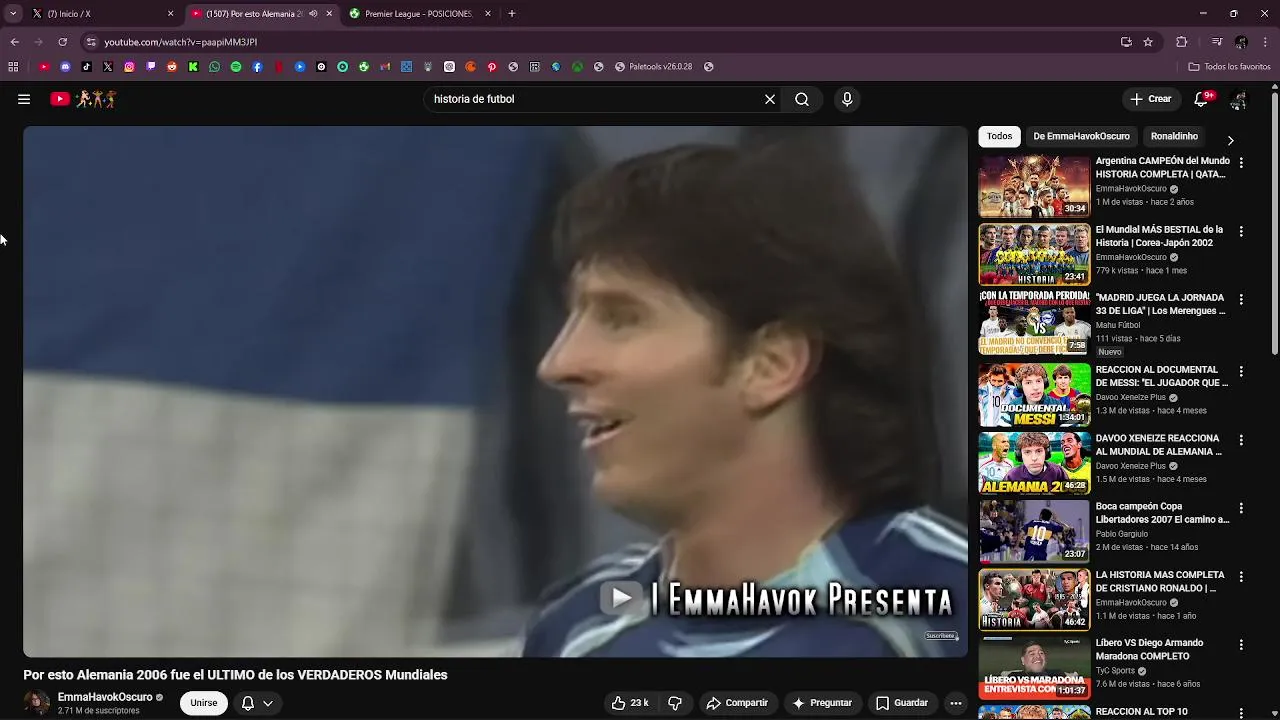Click the URL address bar
This screenshot has width=1280, height=720.
pos(600,42)
